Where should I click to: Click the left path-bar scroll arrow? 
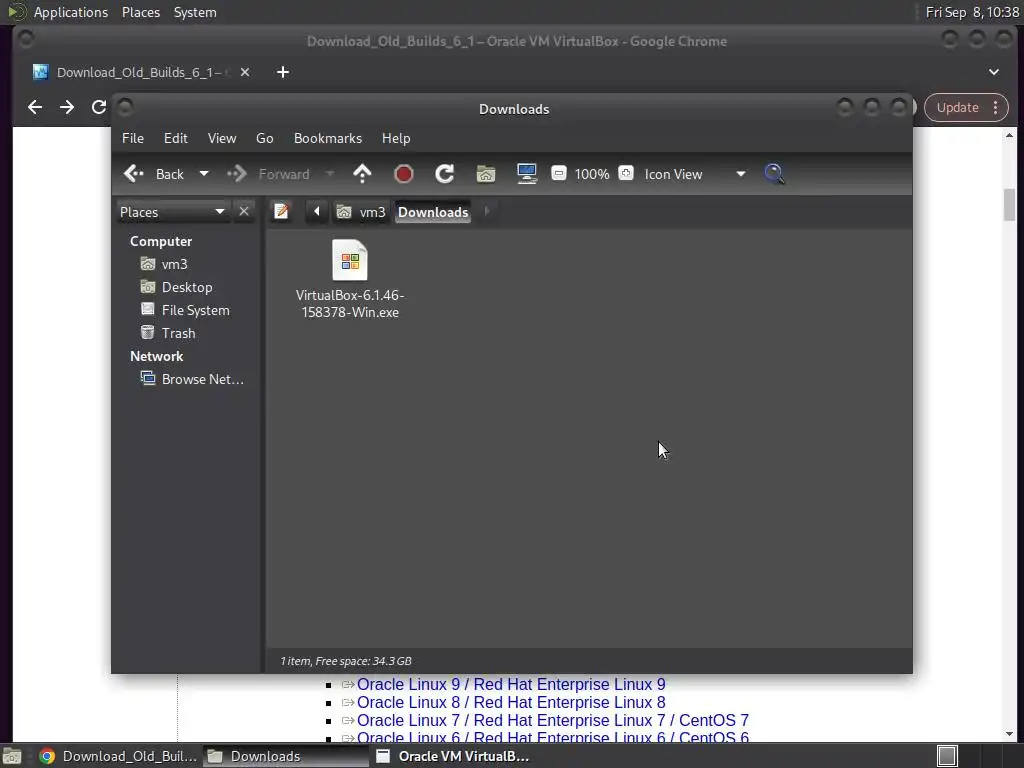point(317,212)
